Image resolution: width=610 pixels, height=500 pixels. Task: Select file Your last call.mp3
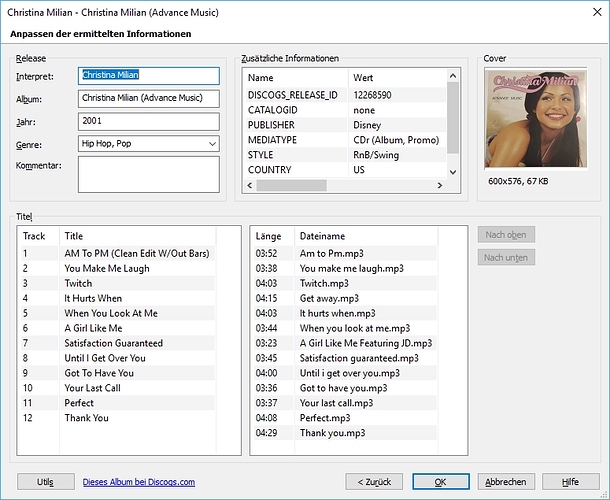336,403
